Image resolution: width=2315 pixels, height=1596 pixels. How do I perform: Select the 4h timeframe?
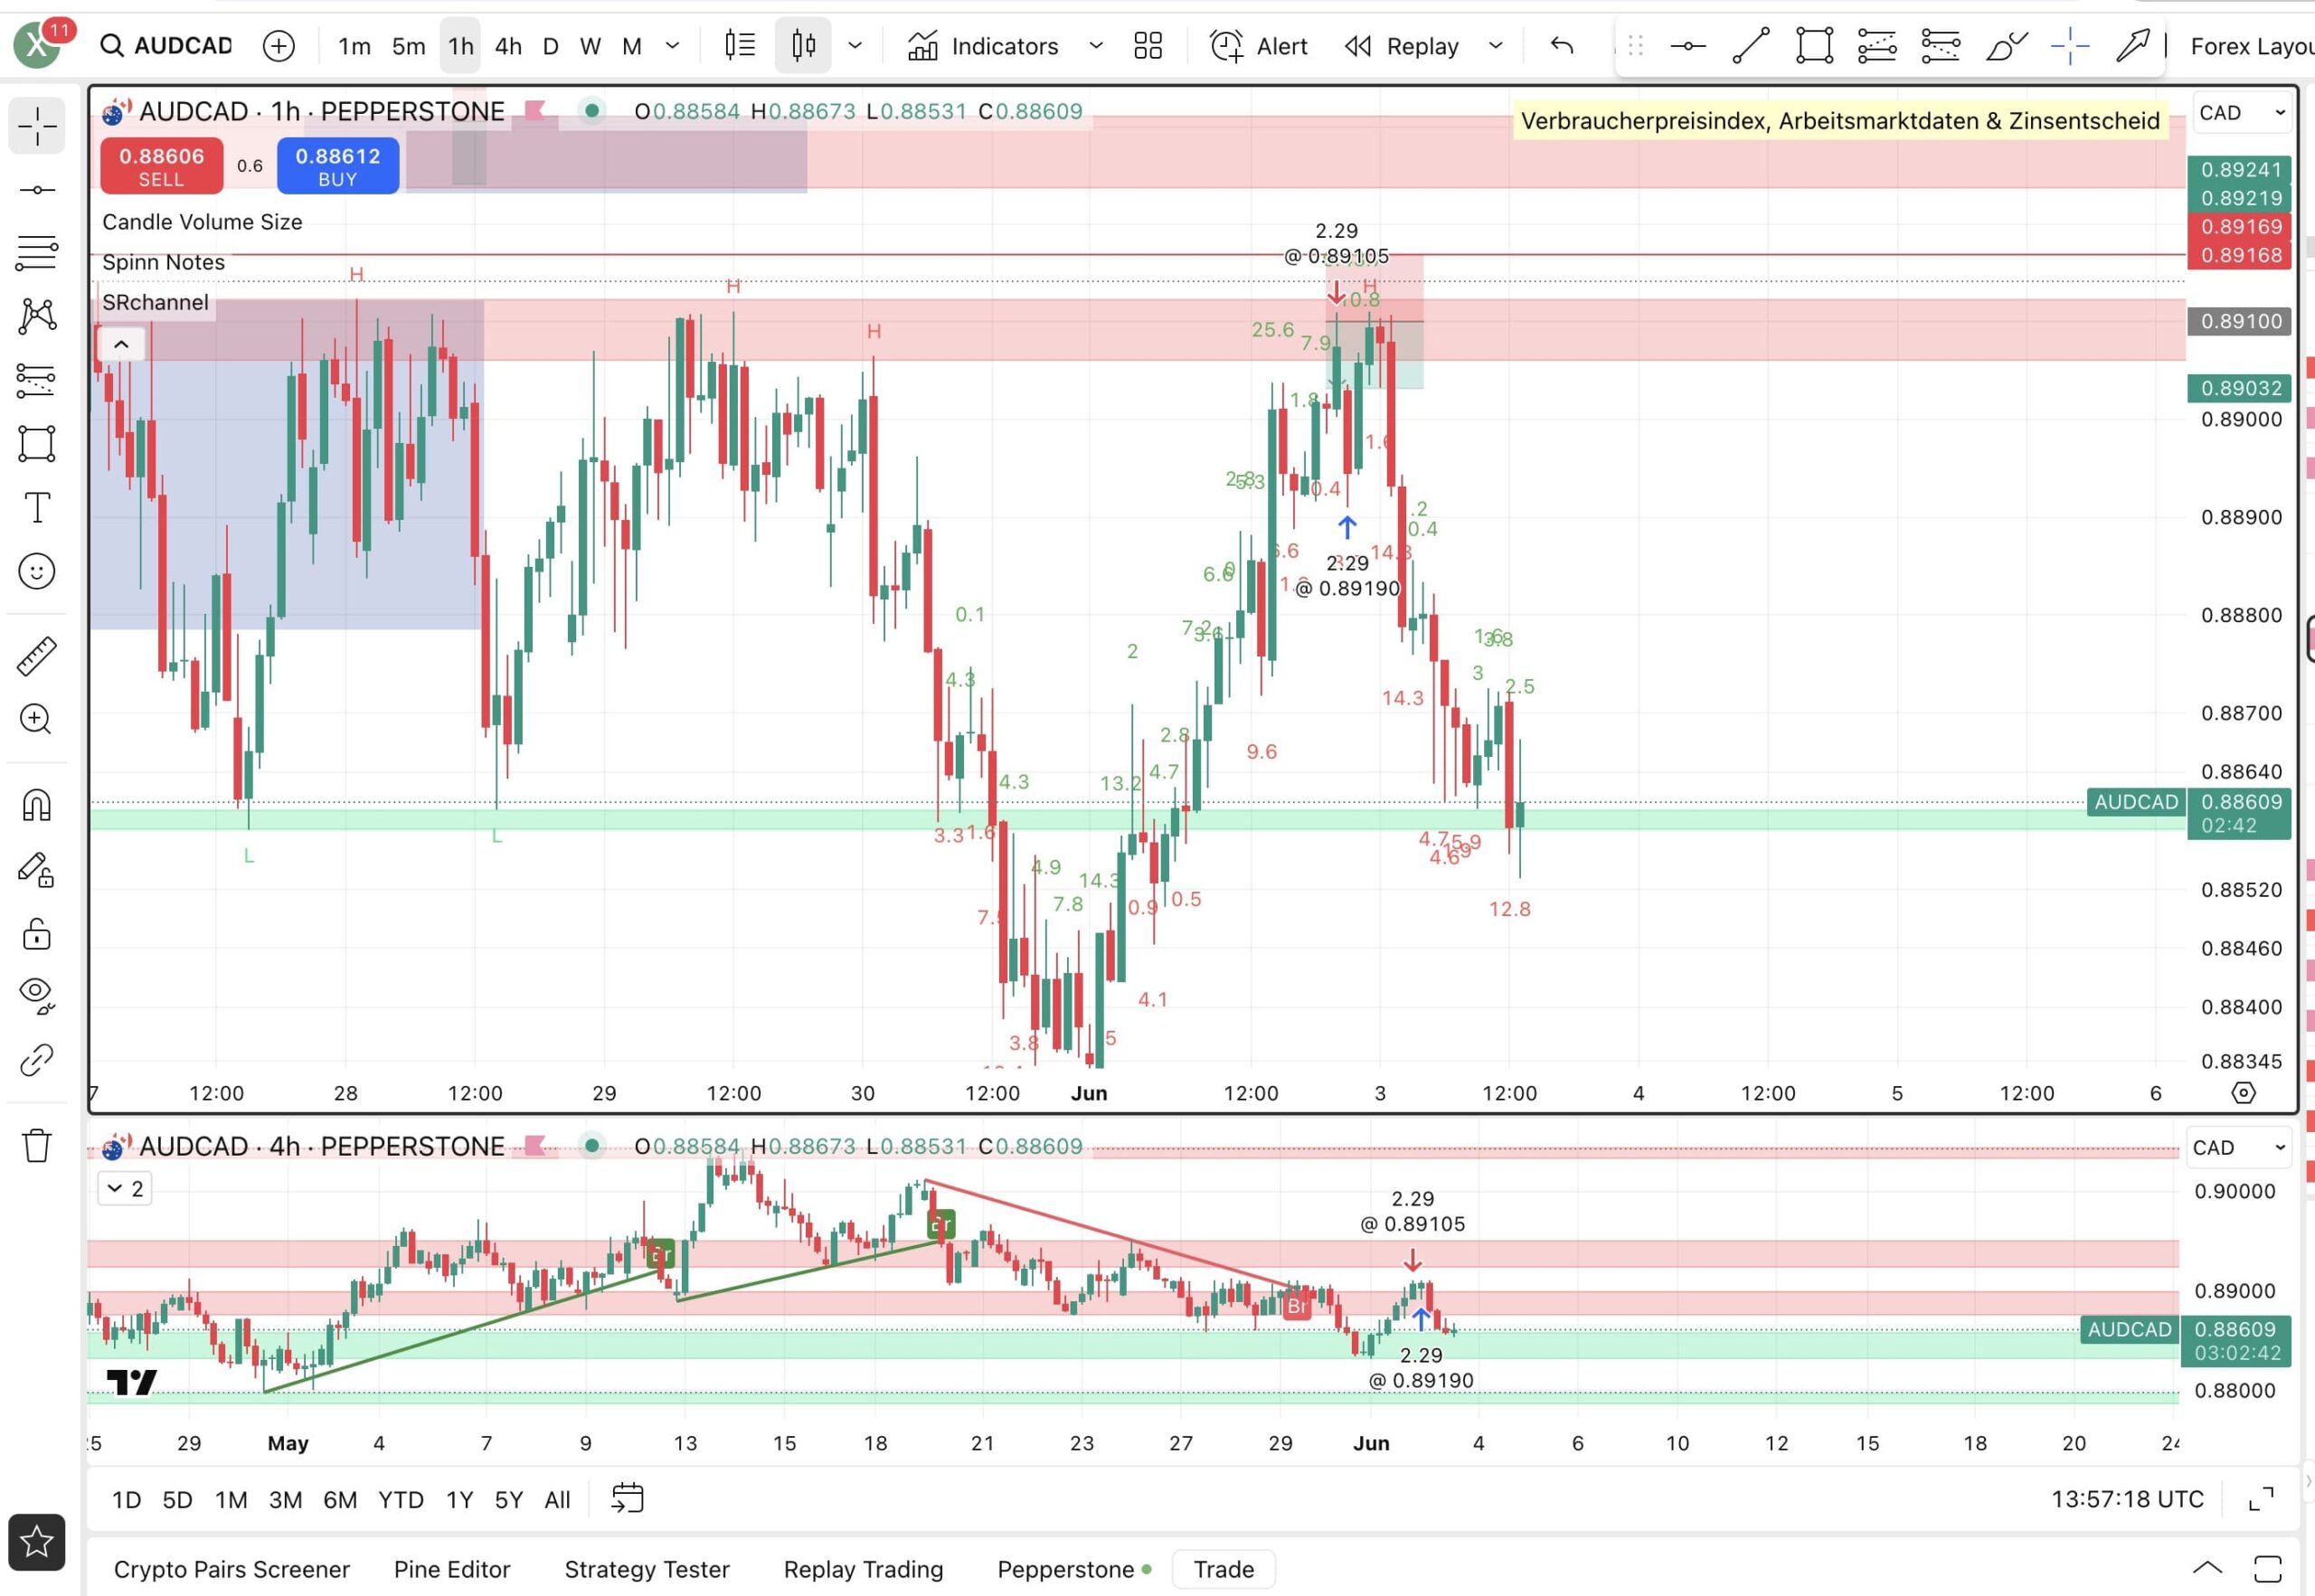[508, 46]
